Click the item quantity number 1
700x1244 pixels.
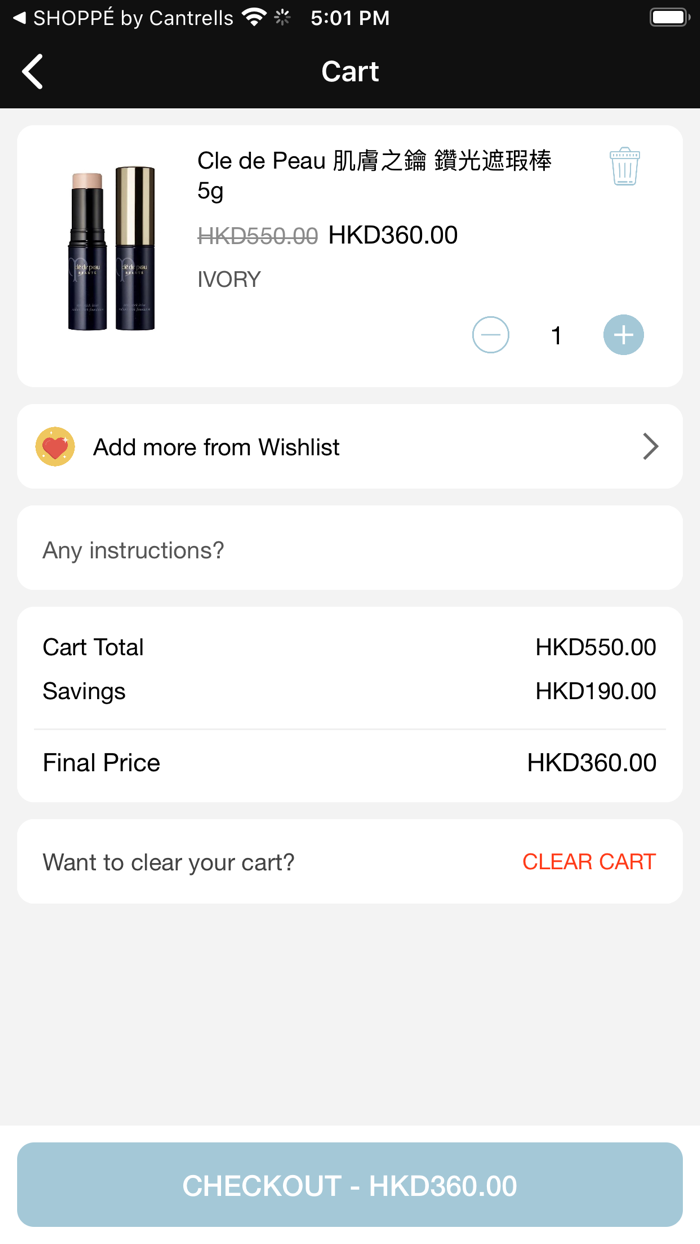557,336
